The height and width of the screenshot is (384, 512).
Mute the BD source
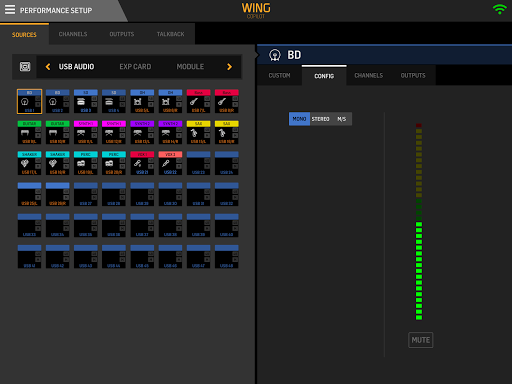pyautogui.click(x=421, y=340)
